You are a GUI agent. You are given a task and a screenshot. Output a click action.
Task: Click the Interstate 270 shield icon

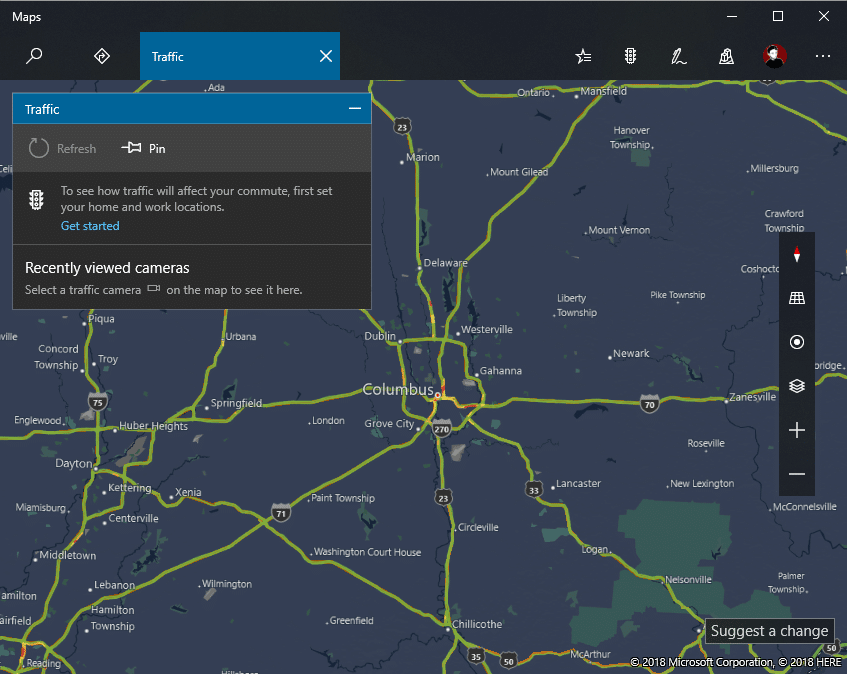point(442,429)
